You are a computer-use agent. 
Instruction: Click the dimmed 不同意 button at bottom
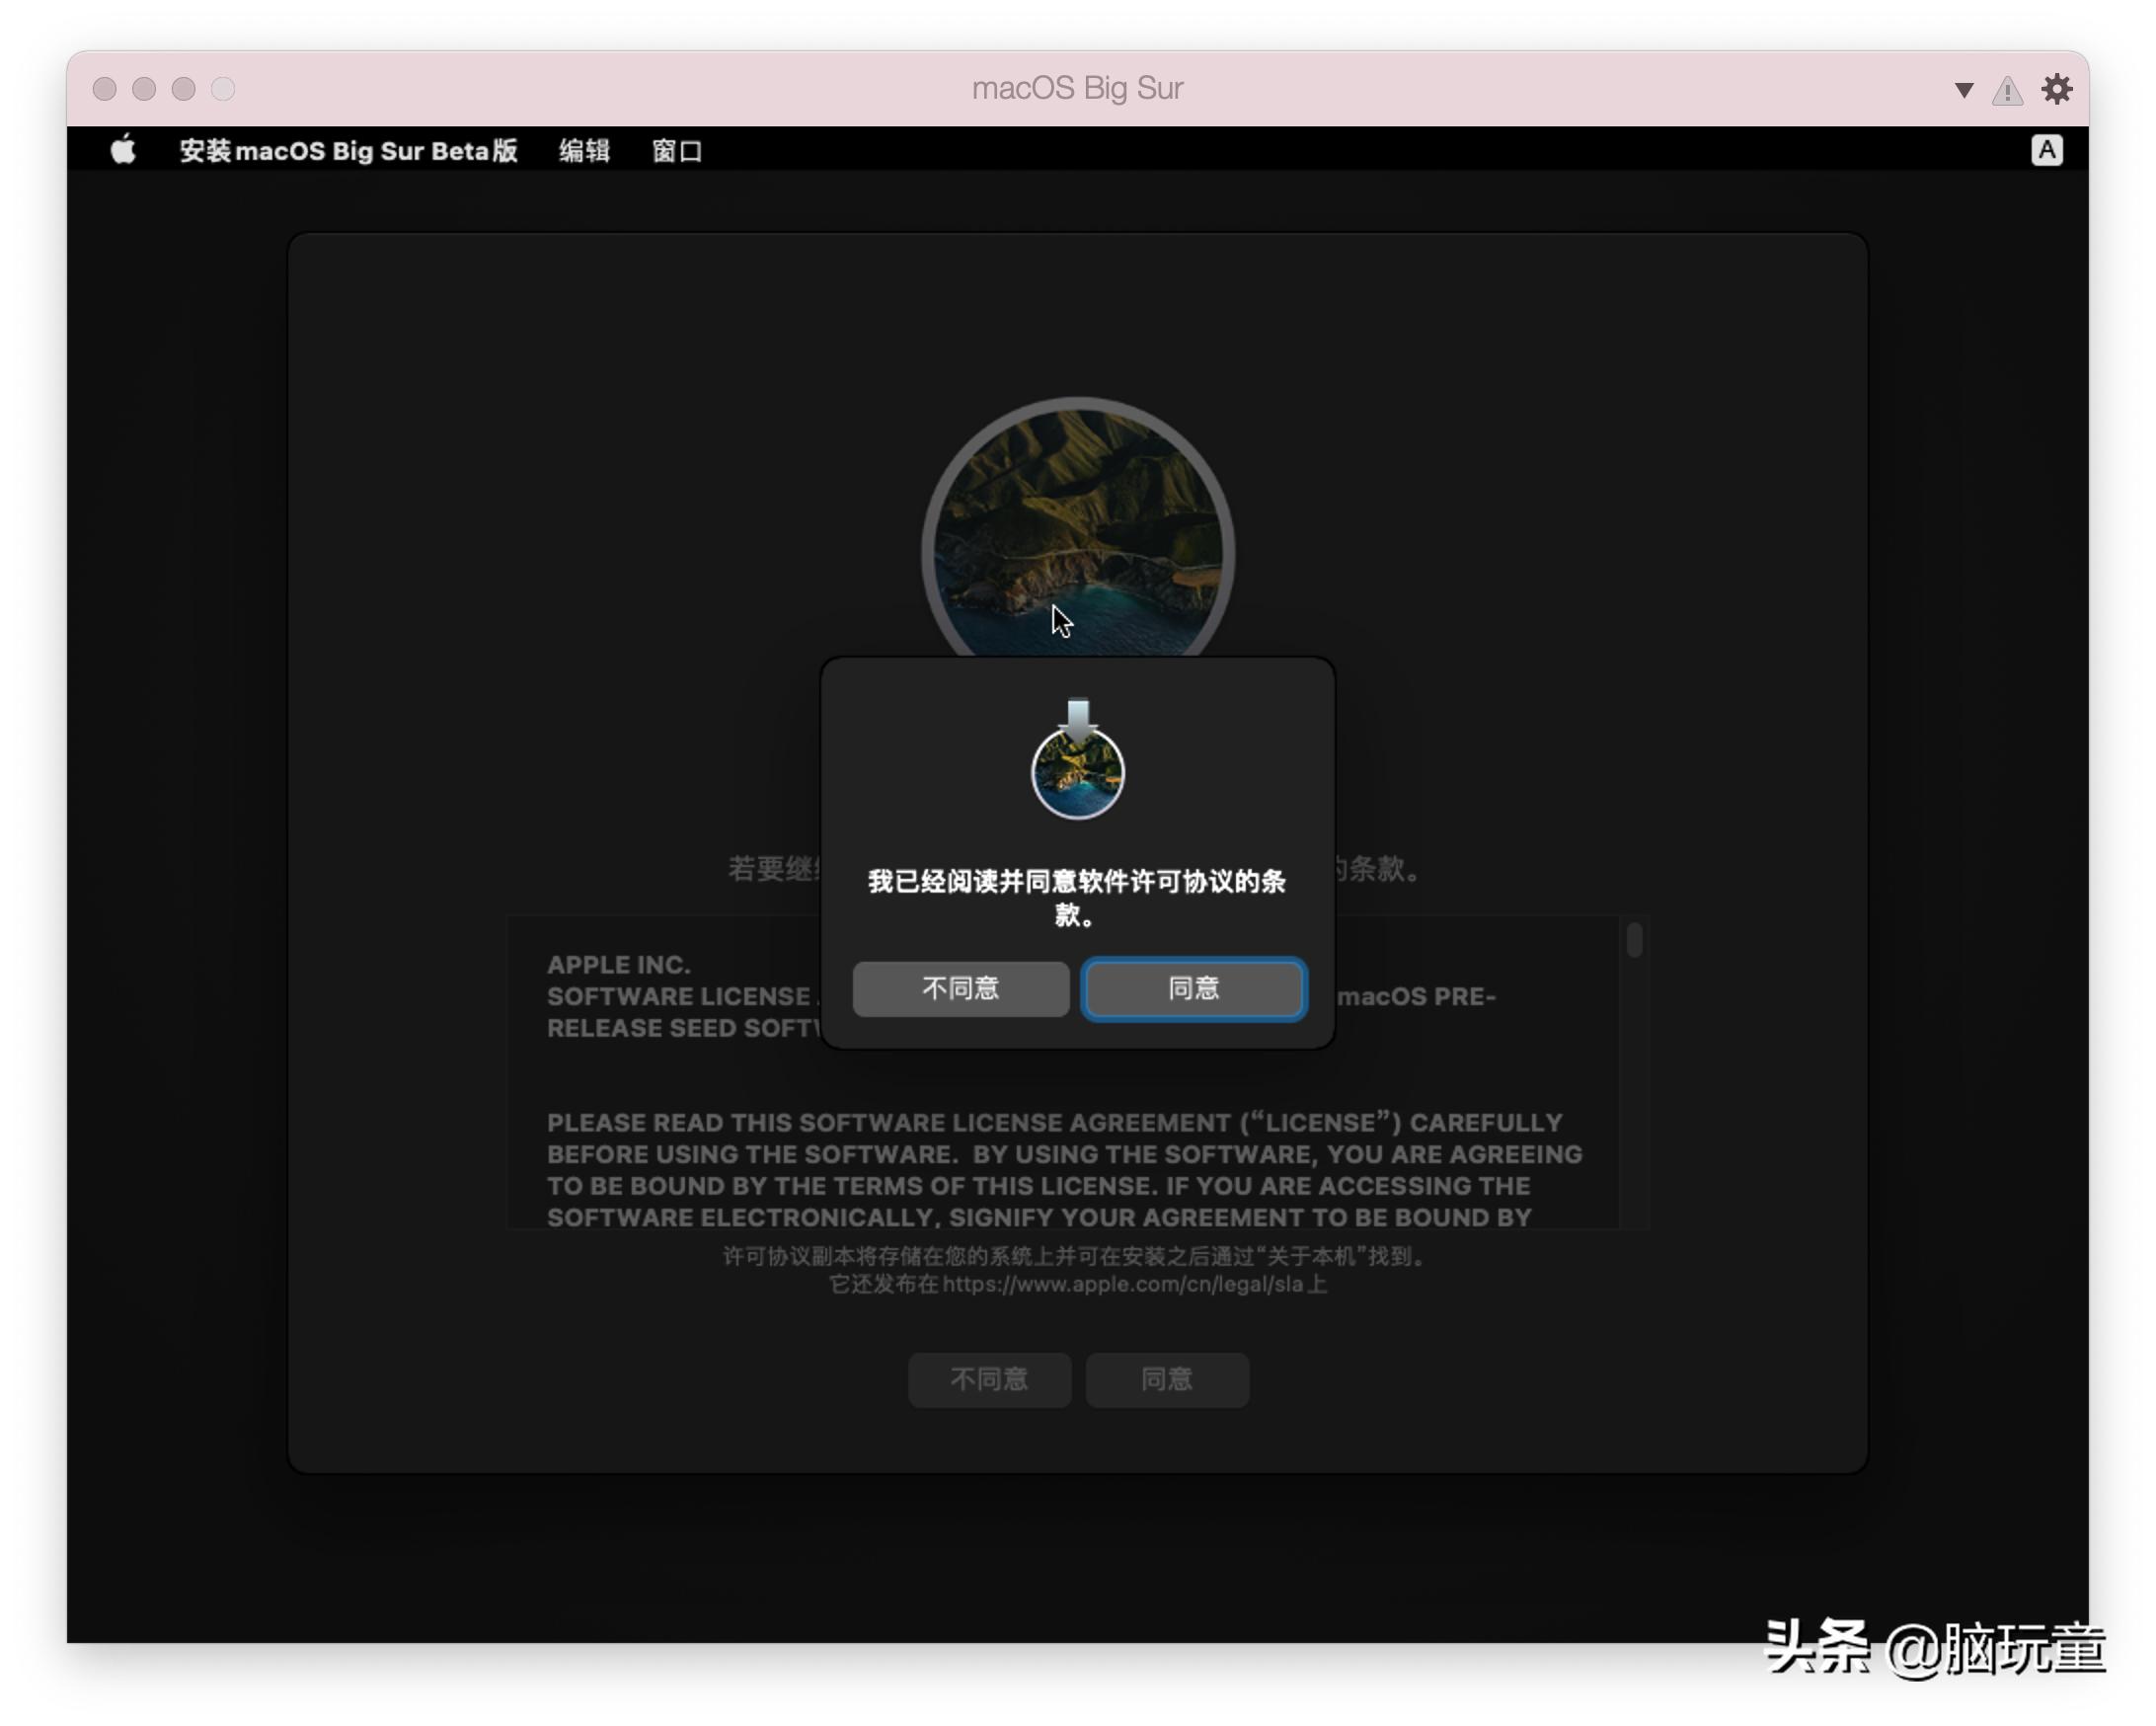(x=988, y=1379)
